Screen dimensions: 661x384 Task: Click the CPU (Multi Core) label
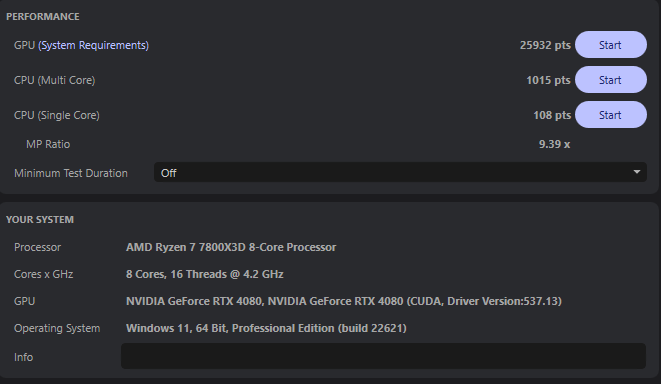[54, 80]
